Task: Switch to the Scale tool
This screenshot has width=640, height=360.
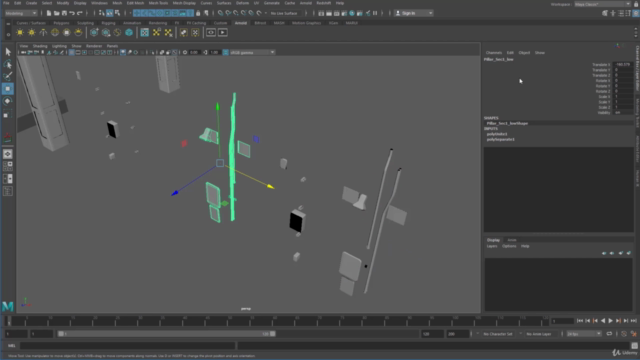Action: [x=8, y=114]
